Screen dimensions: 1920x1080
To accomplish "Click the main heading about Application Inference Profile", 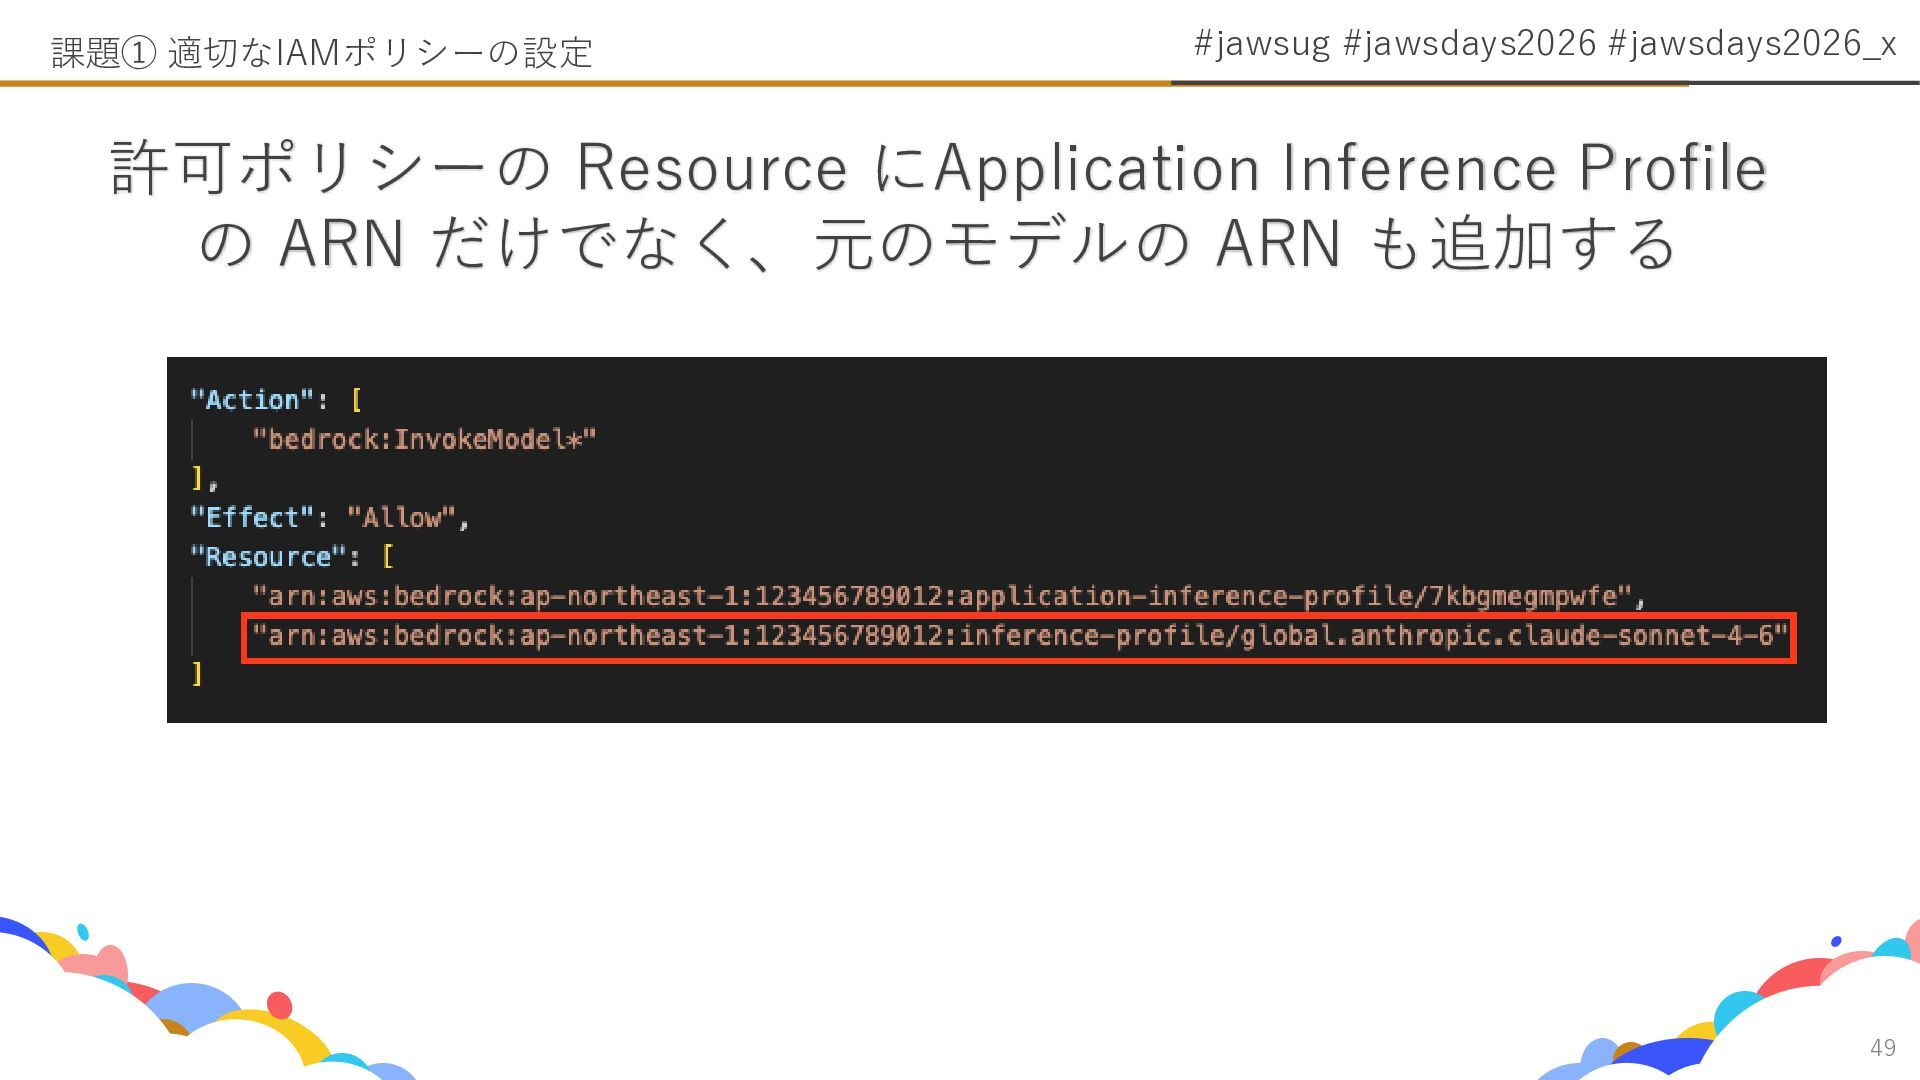I will 938,167.
